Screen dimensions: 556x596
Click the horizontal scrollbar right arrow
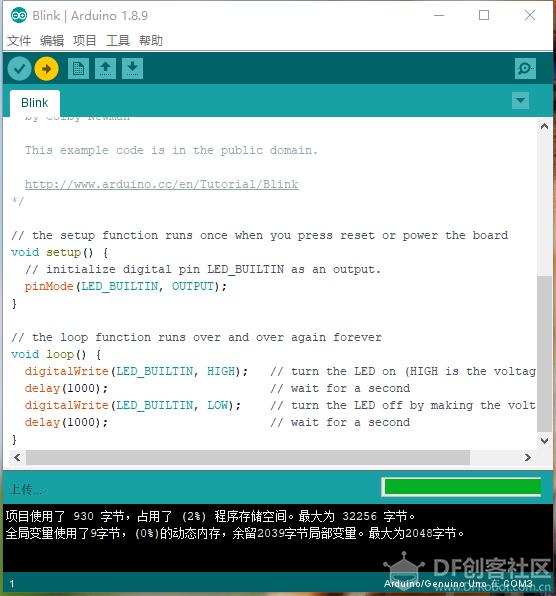(527, 457)
